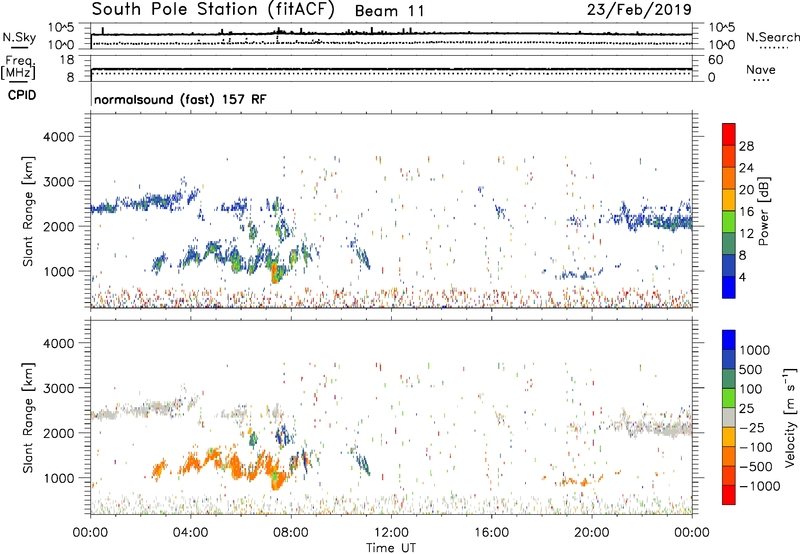Click the "N.Sky" legend label

pyautogui.click(x=19, y=37)
